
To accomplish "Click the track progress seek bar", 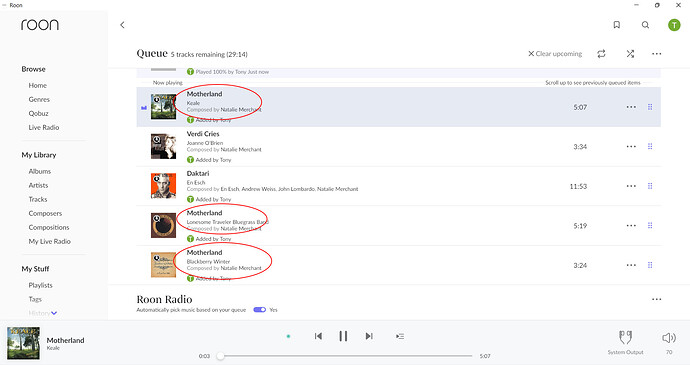I will (346, 356).
